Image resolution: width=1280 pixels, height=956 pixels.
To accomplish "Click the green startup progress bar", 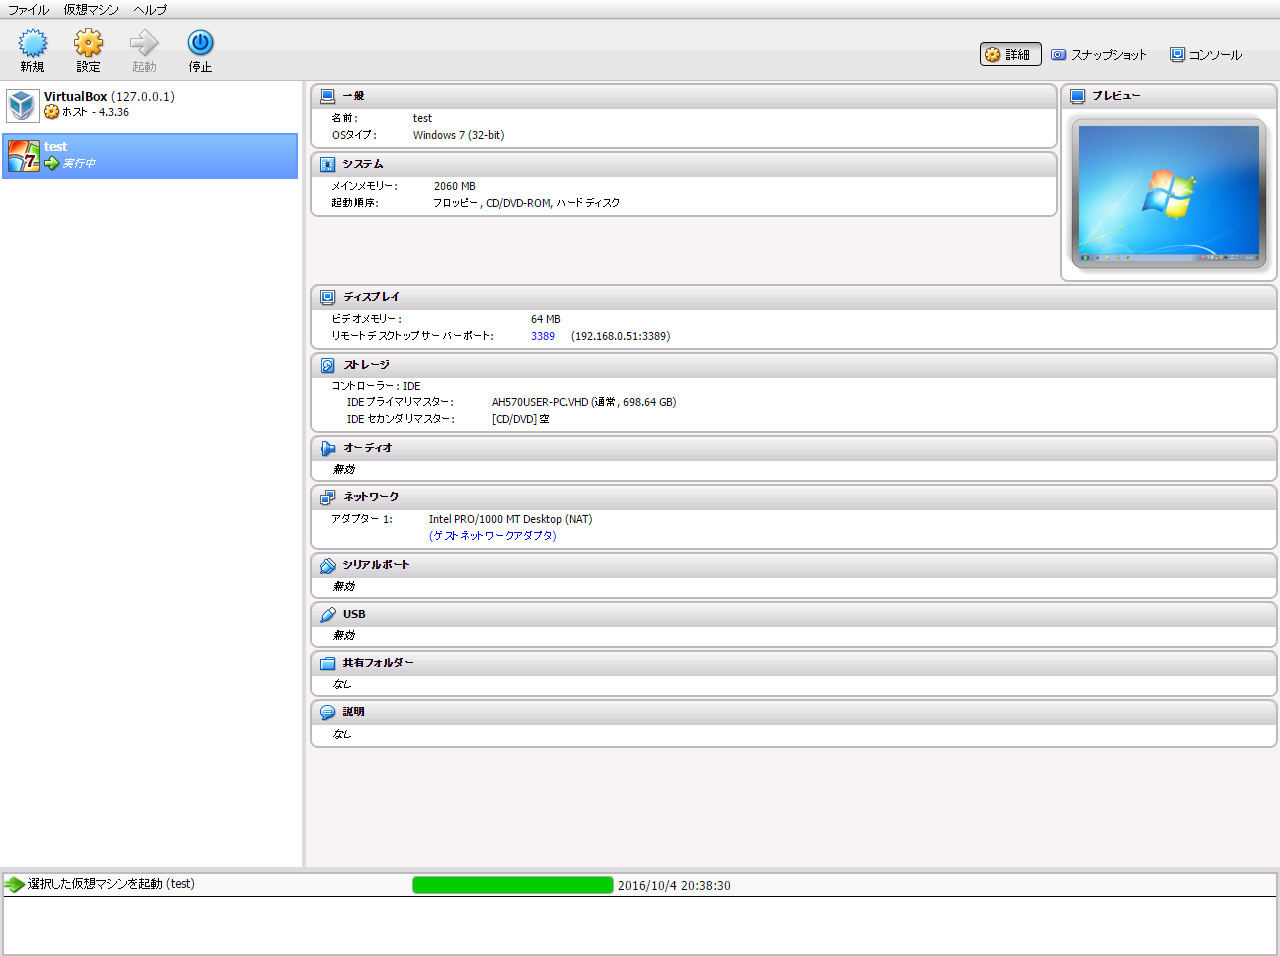I will 513,884.
